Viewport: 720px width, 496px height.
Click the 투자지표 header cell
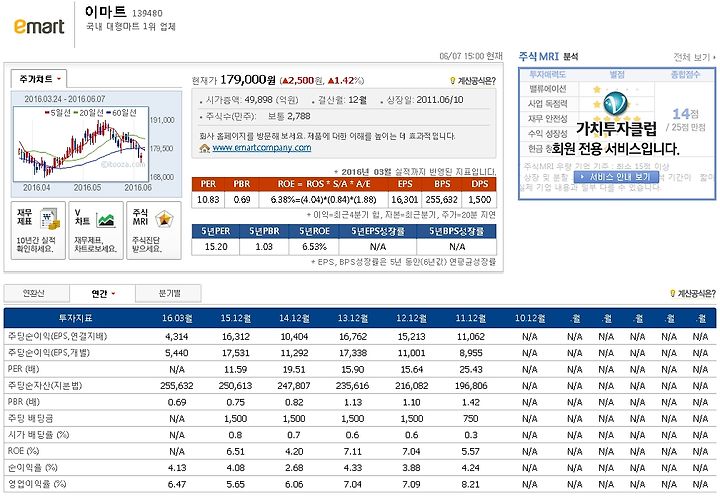[x=76, y=318]
